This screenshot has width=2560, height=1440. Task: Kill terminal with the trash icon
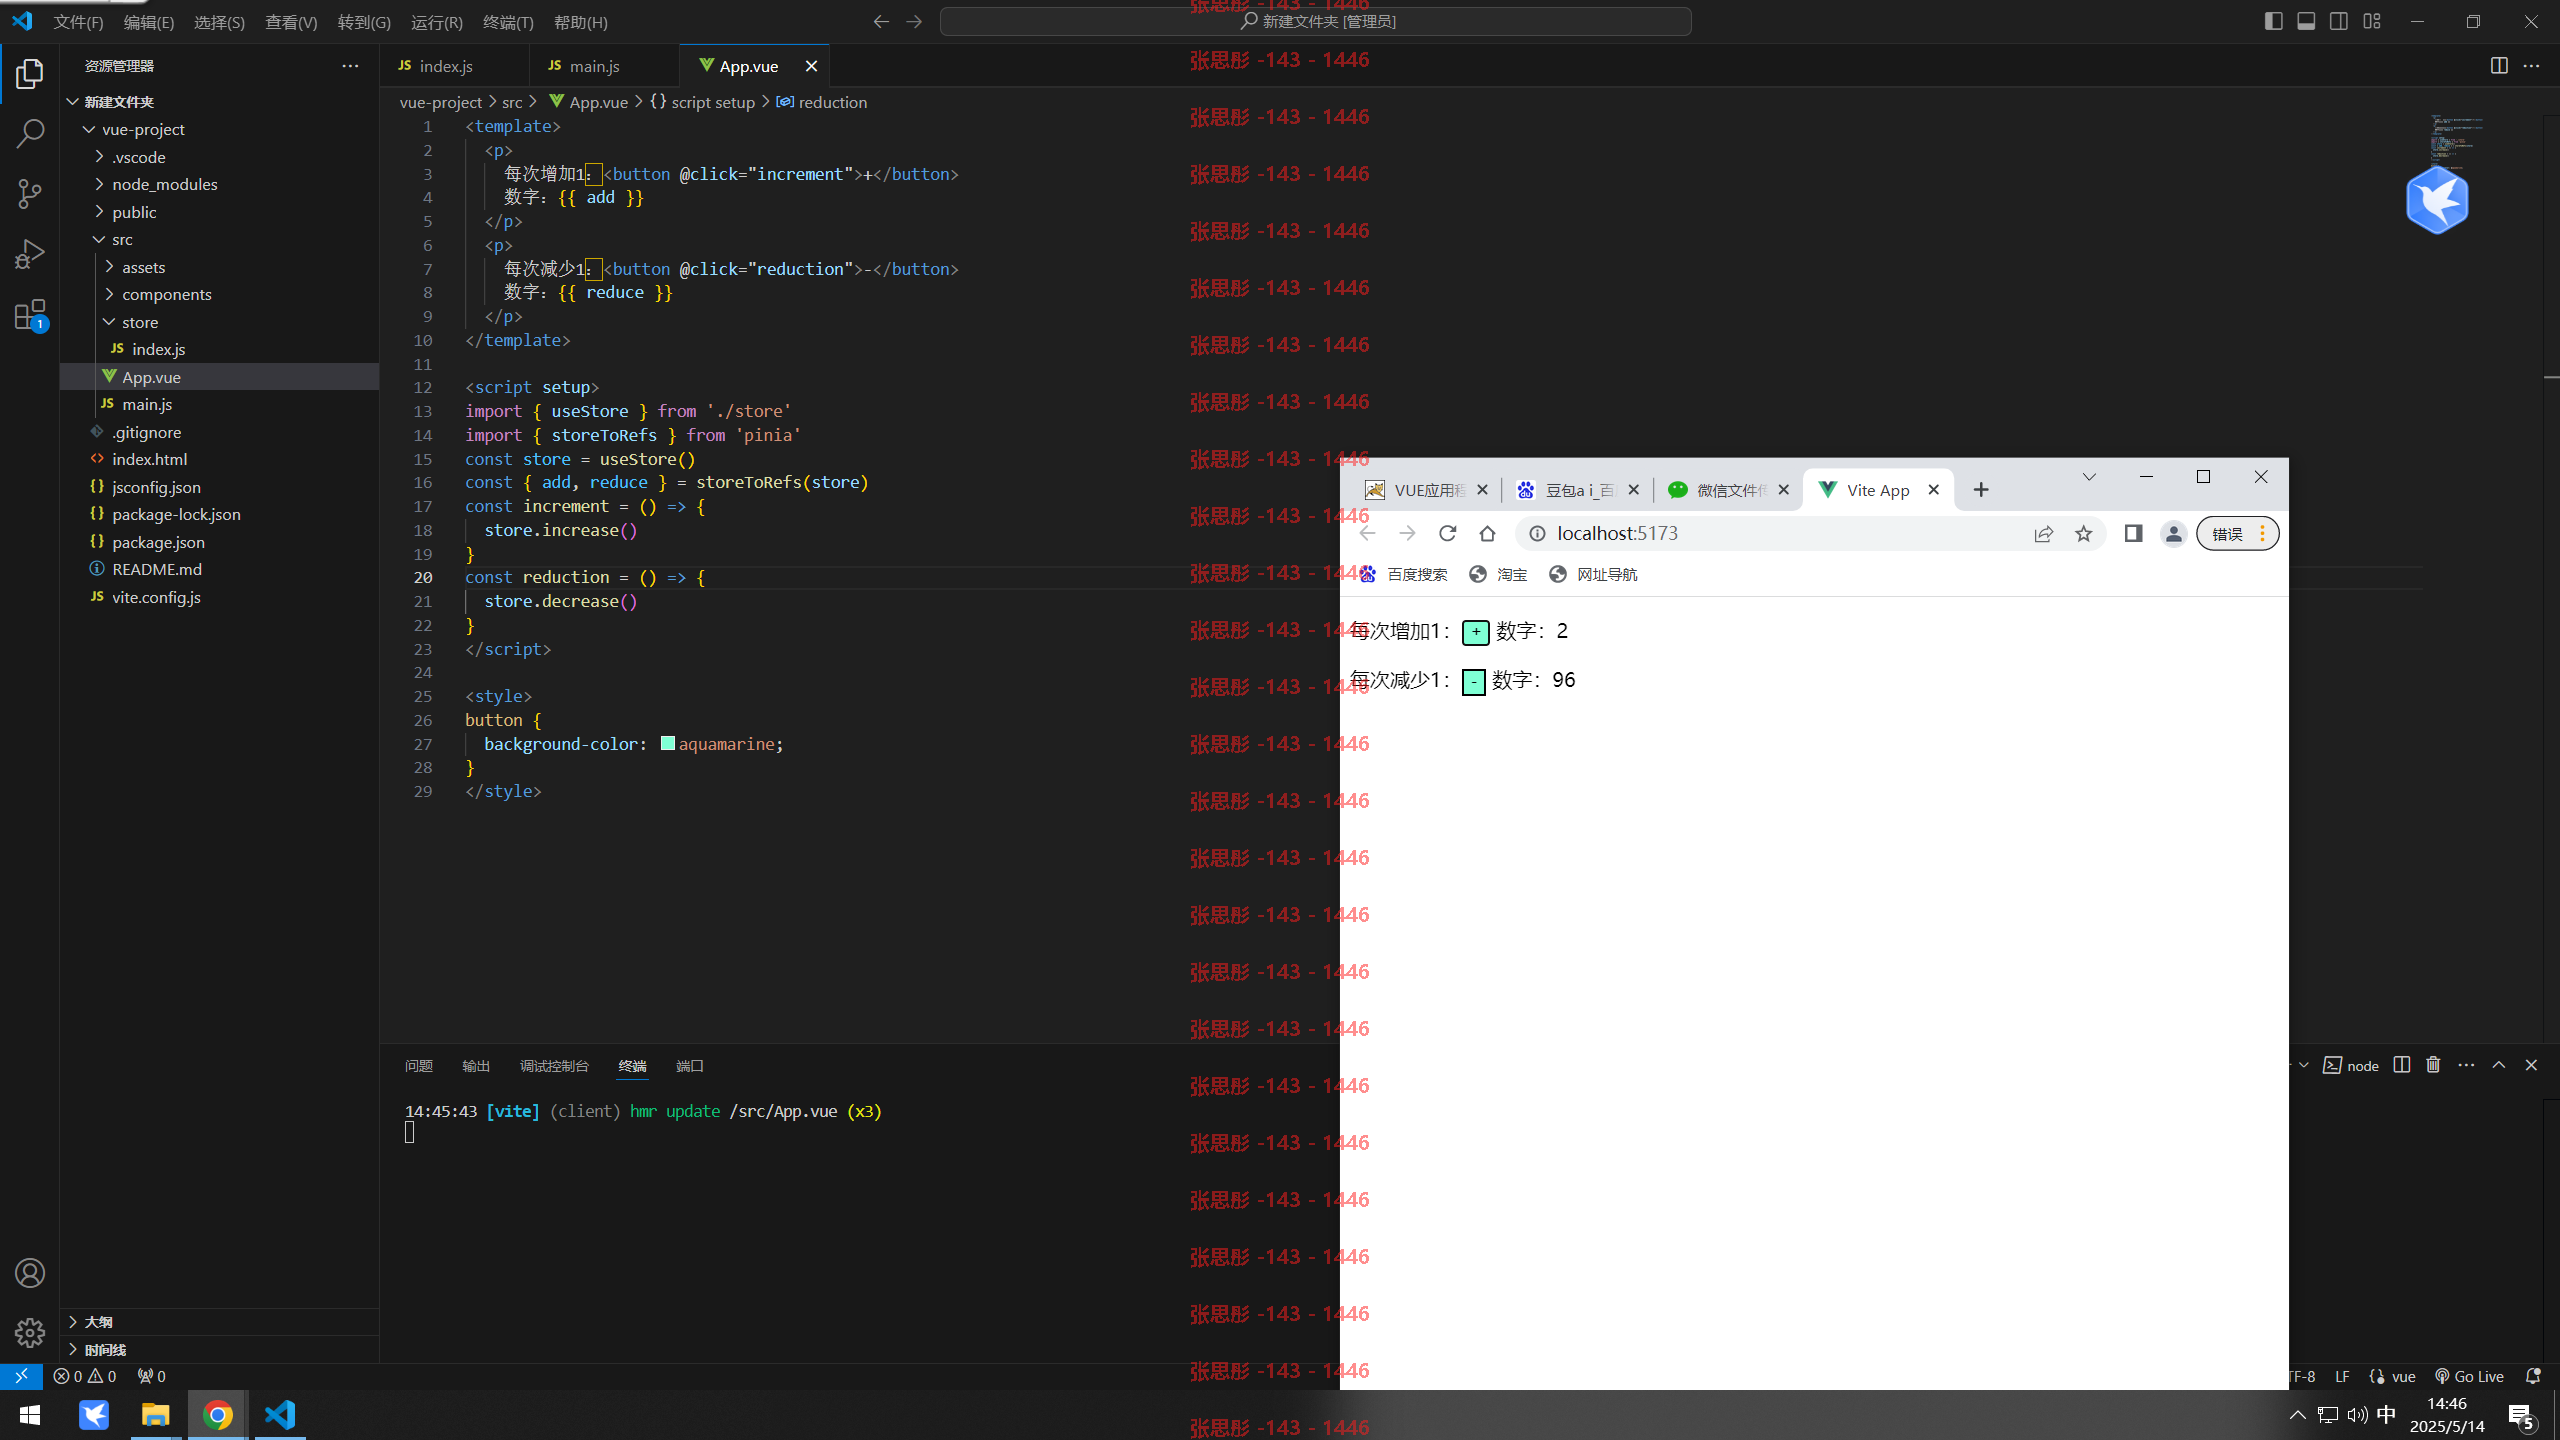2433,1065
